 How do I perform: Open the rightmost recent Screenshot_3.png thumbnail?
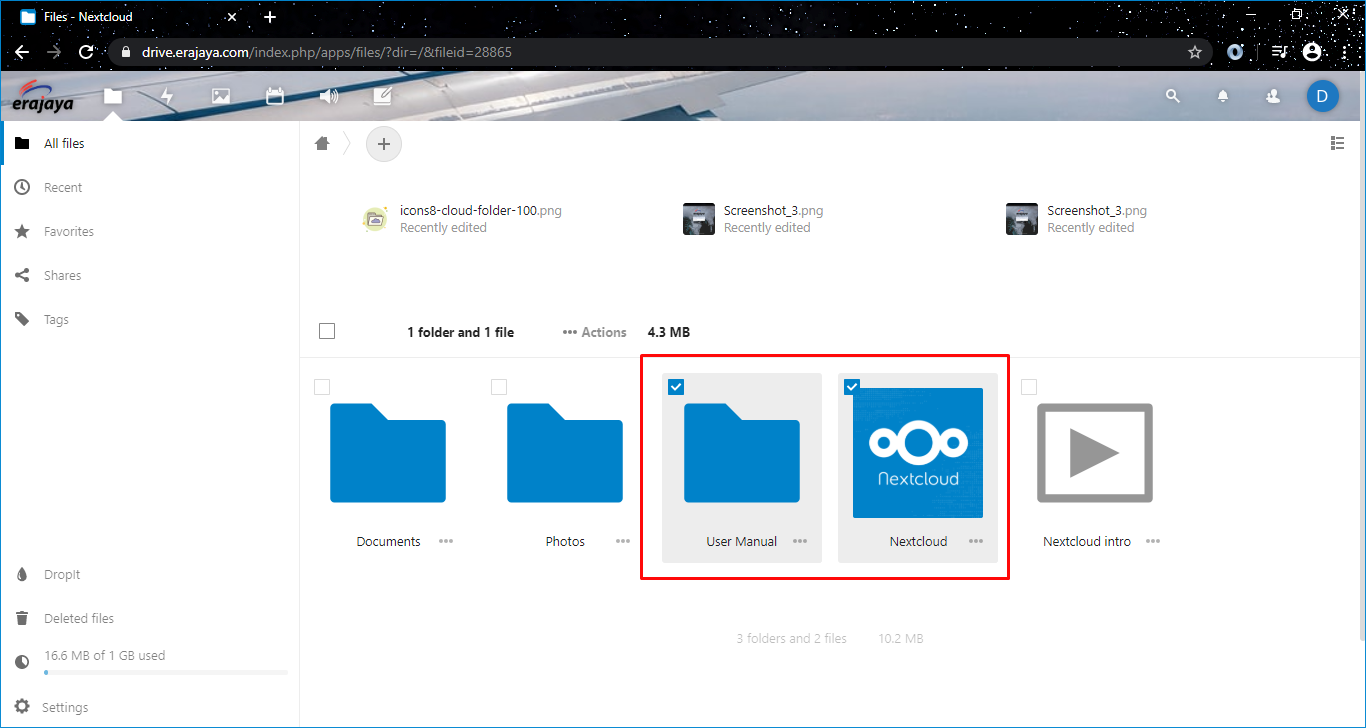coord(1022,219)
